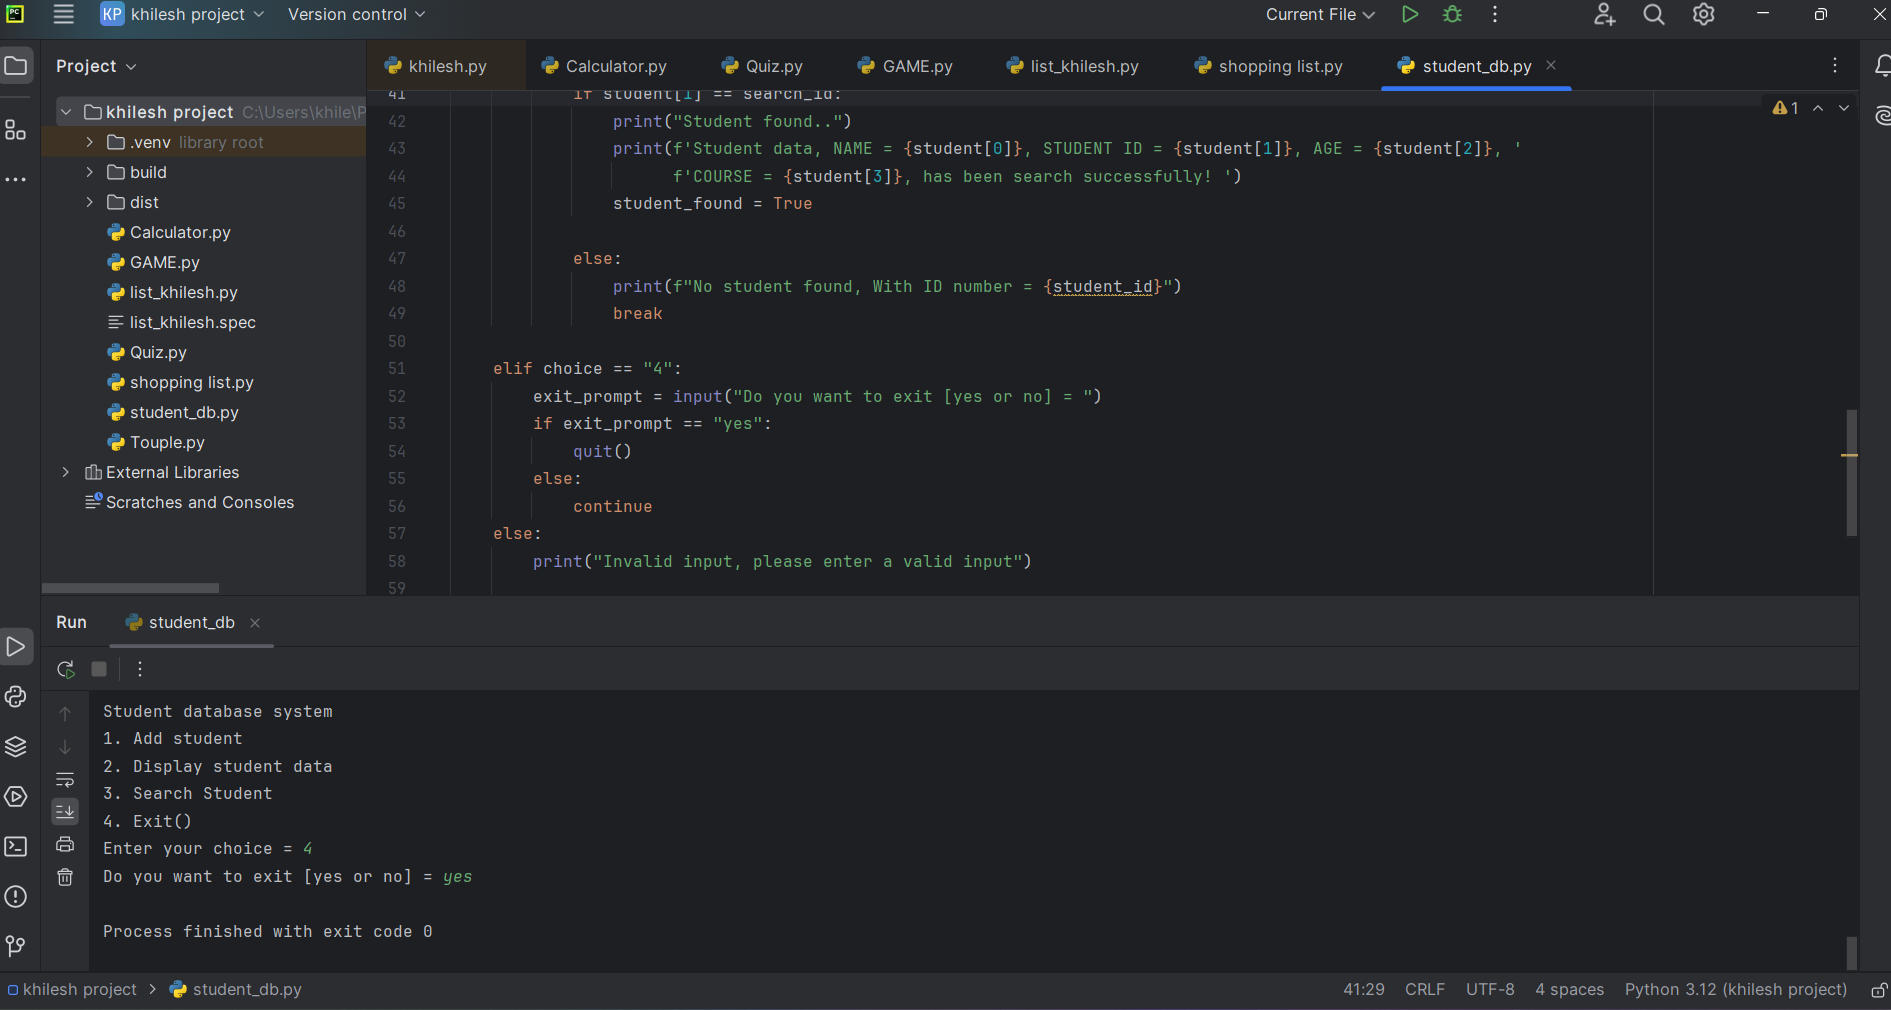Open Services tool window
Viewport: 1891px width, 1010px height.
coord(16,797)
